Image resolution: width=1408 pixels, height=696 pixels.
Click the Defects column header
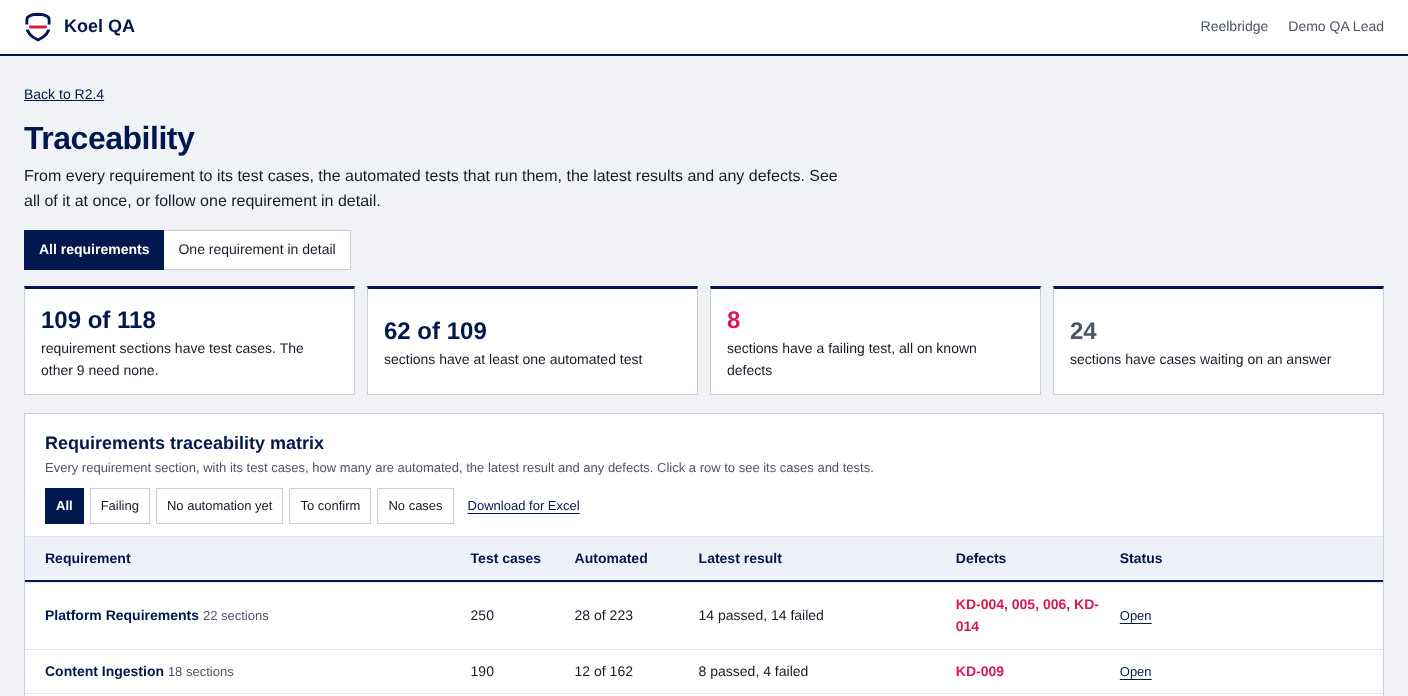tap(981, 559)
